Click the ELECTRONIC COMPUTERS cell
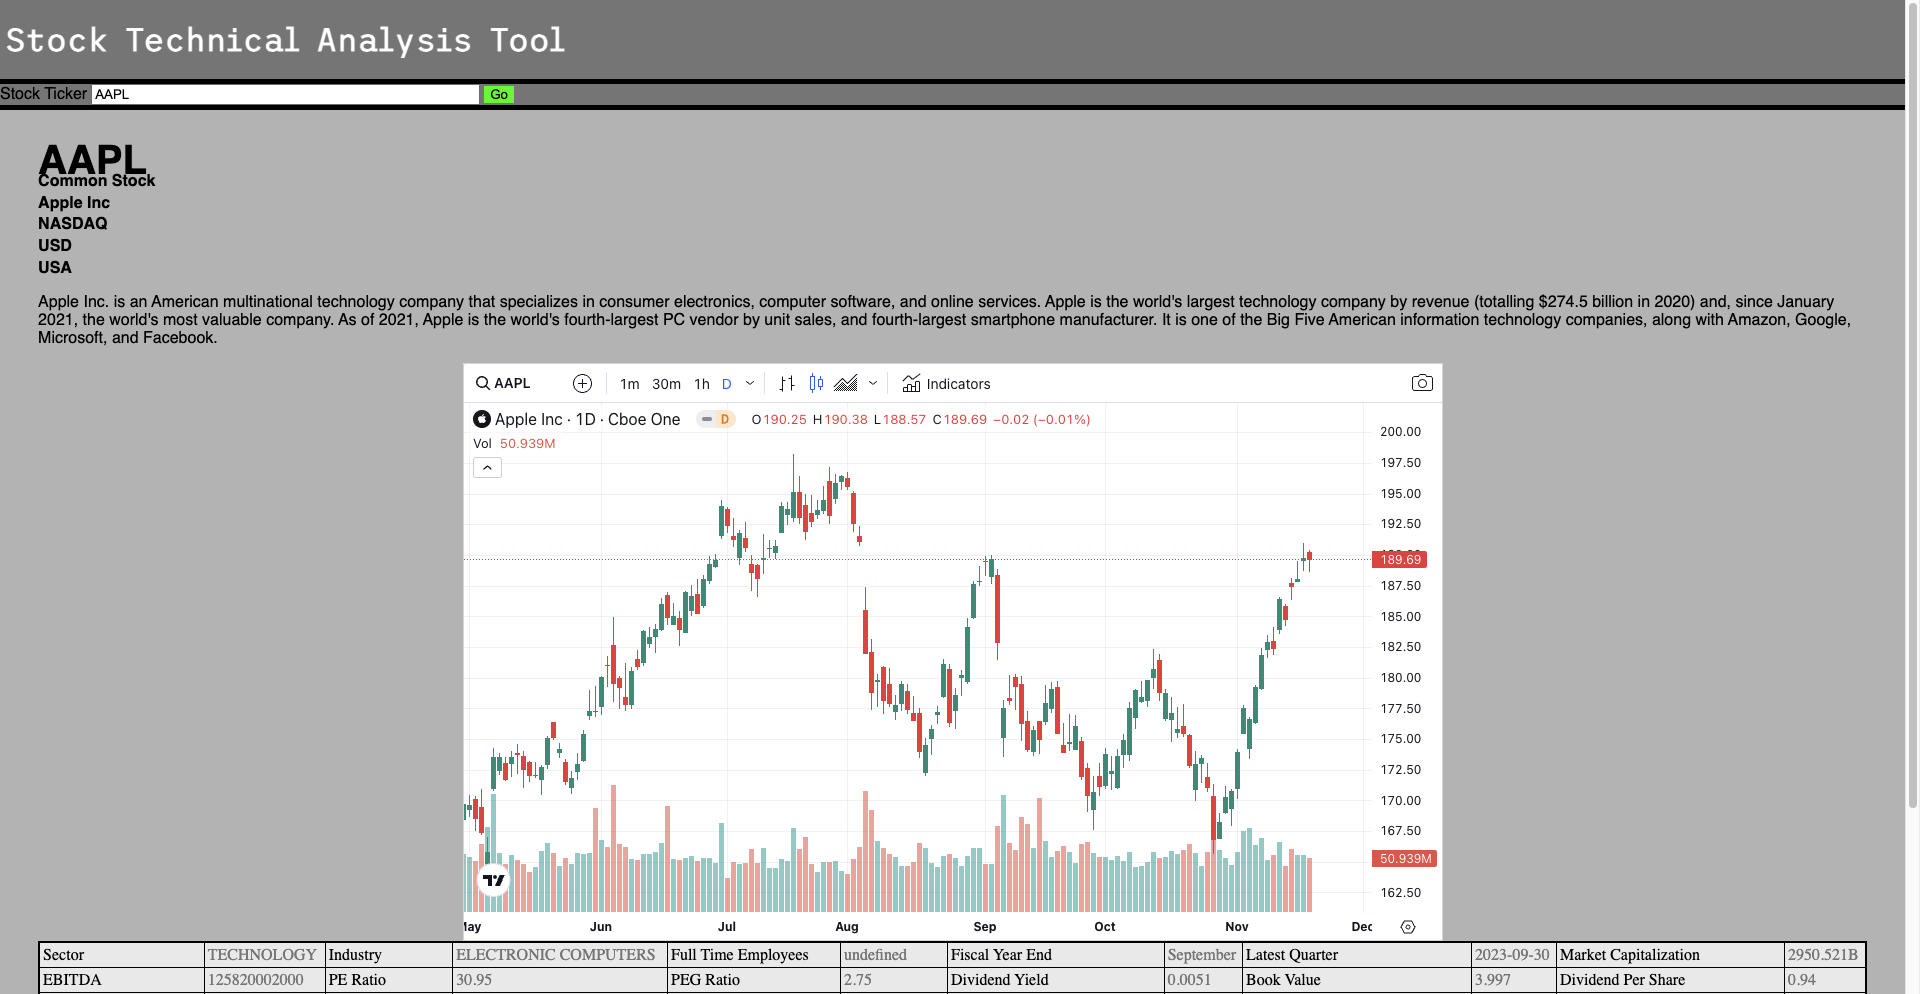The image size is (1920, 994). click(560, 955)
